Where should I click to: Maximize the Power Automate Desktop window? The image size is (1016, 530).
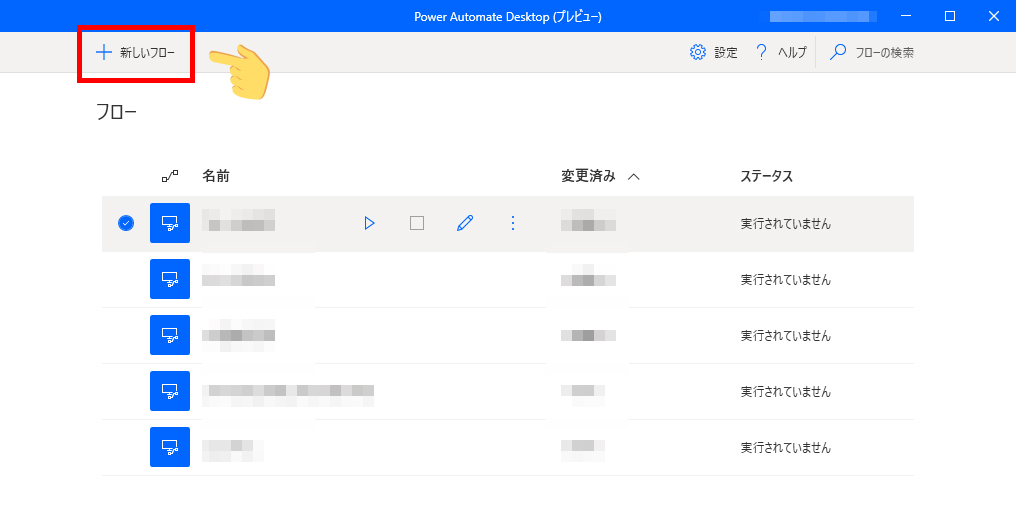point(950,16)
